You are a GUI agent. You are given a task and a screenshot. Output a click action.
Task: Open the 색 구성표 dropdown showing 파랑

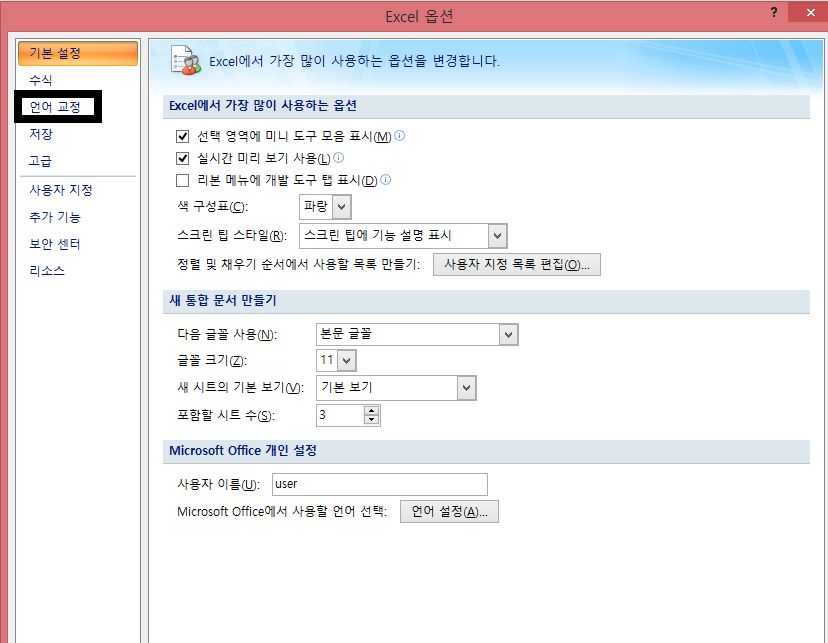pyautogui.click(x=342, y=206)
